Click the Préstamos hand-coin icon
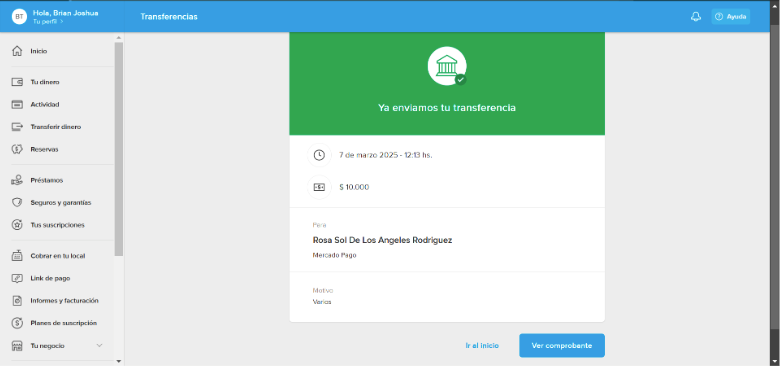 tap(17, 180)
